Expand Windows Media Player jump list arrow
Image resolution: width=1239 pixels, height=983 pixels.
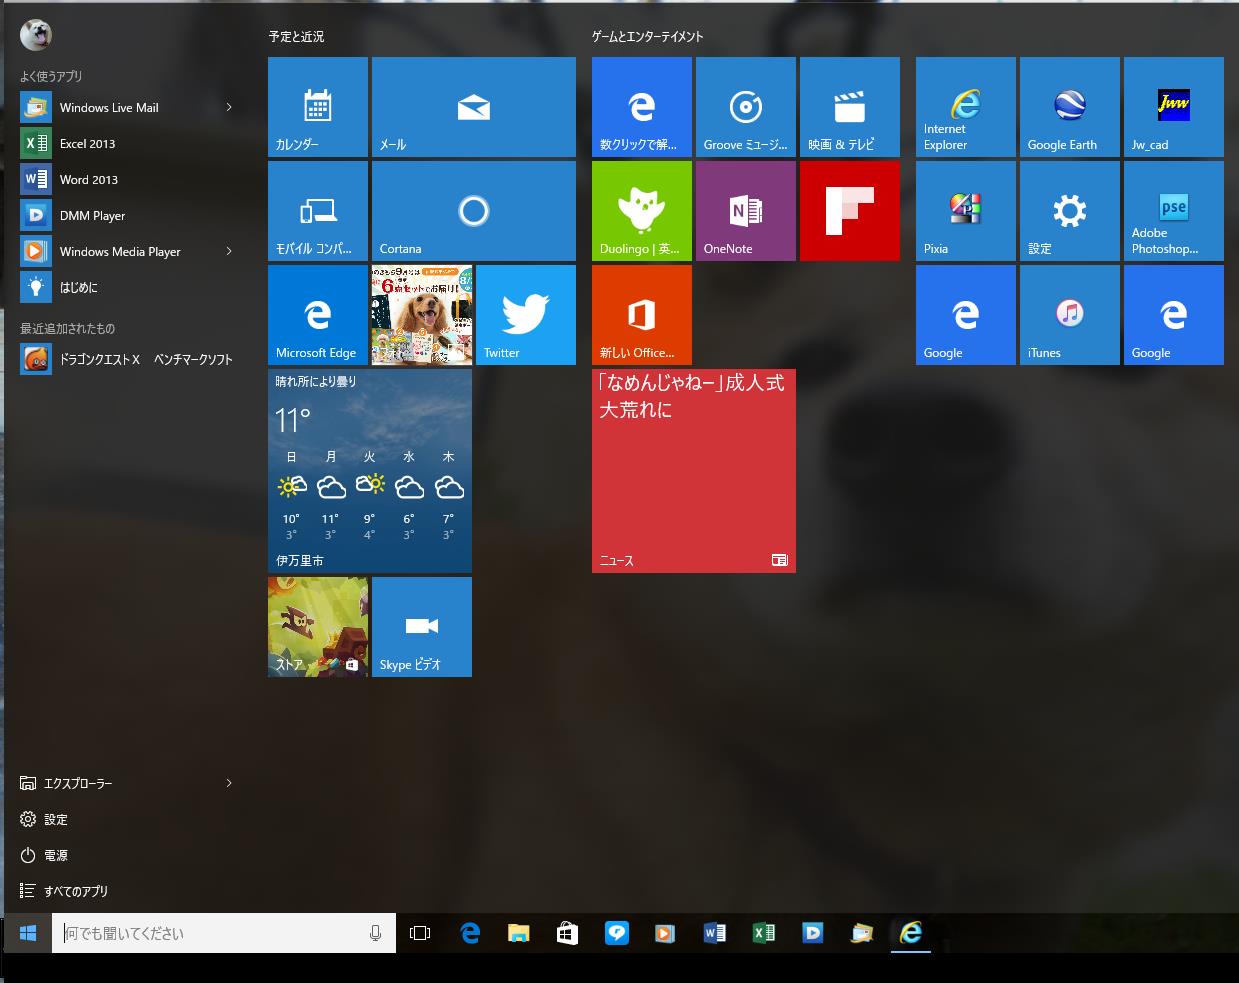(x=229, y=252)
